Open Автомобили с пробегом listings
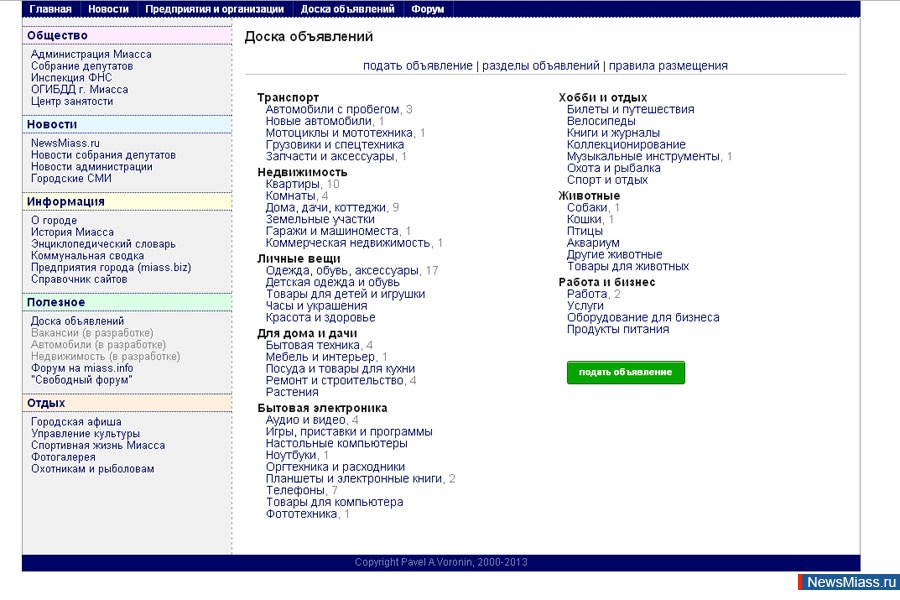The image size is (900, 600). [332, 109]
